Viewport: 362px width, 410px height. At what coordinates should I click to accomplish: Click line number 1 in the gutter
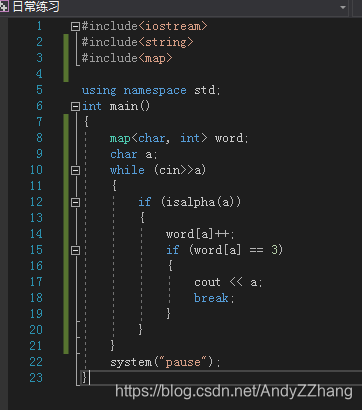tap(39, 26)
